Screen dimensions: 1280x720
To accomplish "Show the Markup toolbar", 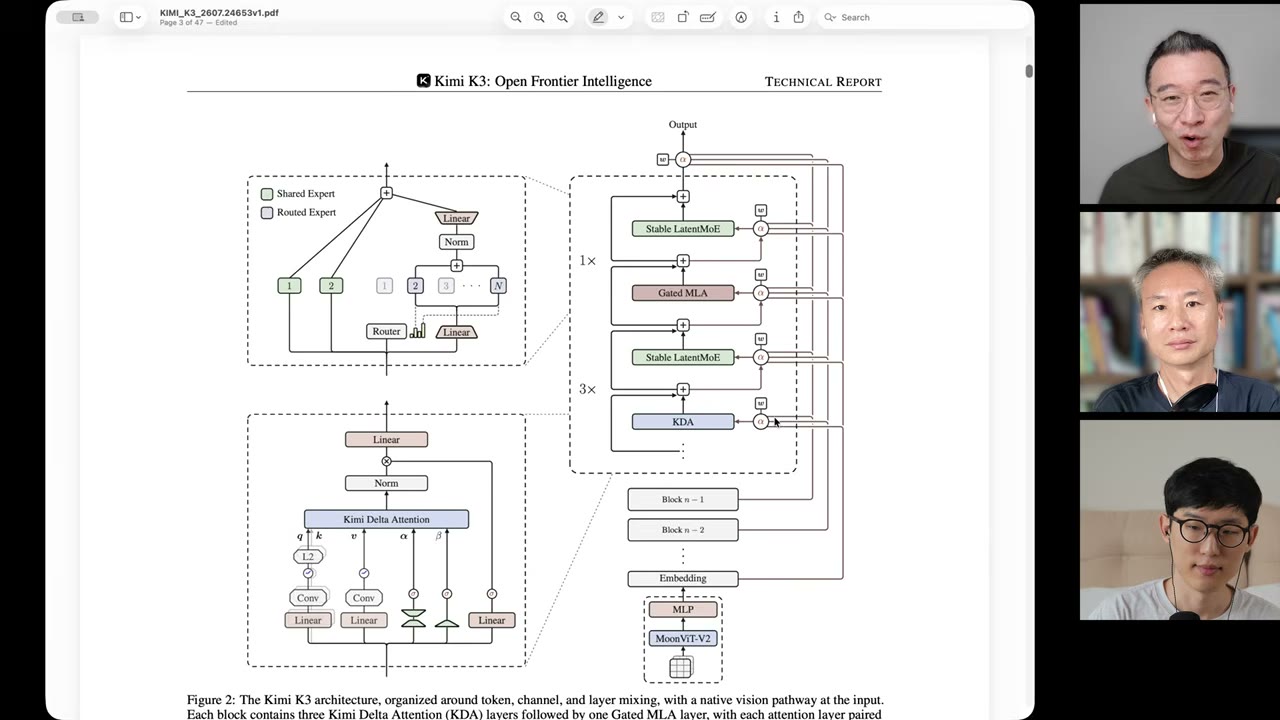I will coord(741,17).
